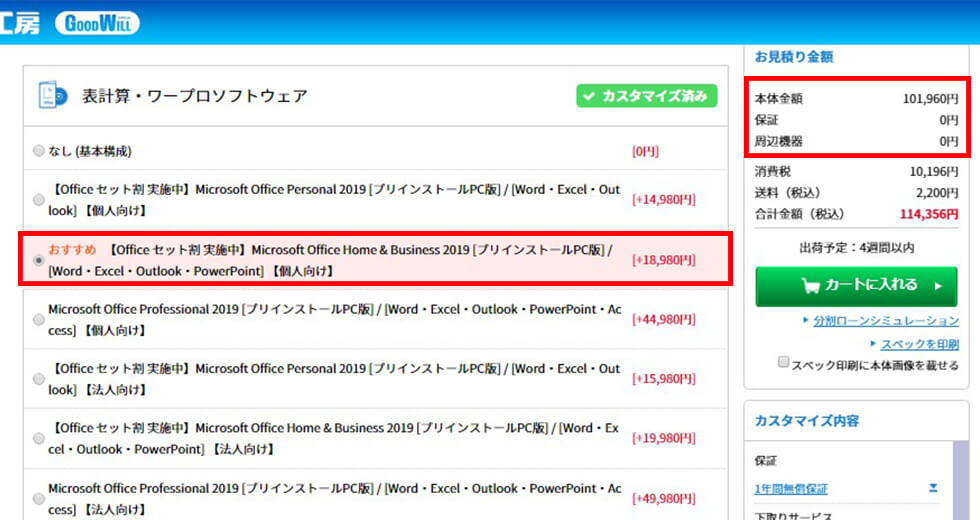Viewport: 980px width, 520px height.
Task: Enable スペック印刷に本体画像を載せる checkbox
Action: point(783,362)
